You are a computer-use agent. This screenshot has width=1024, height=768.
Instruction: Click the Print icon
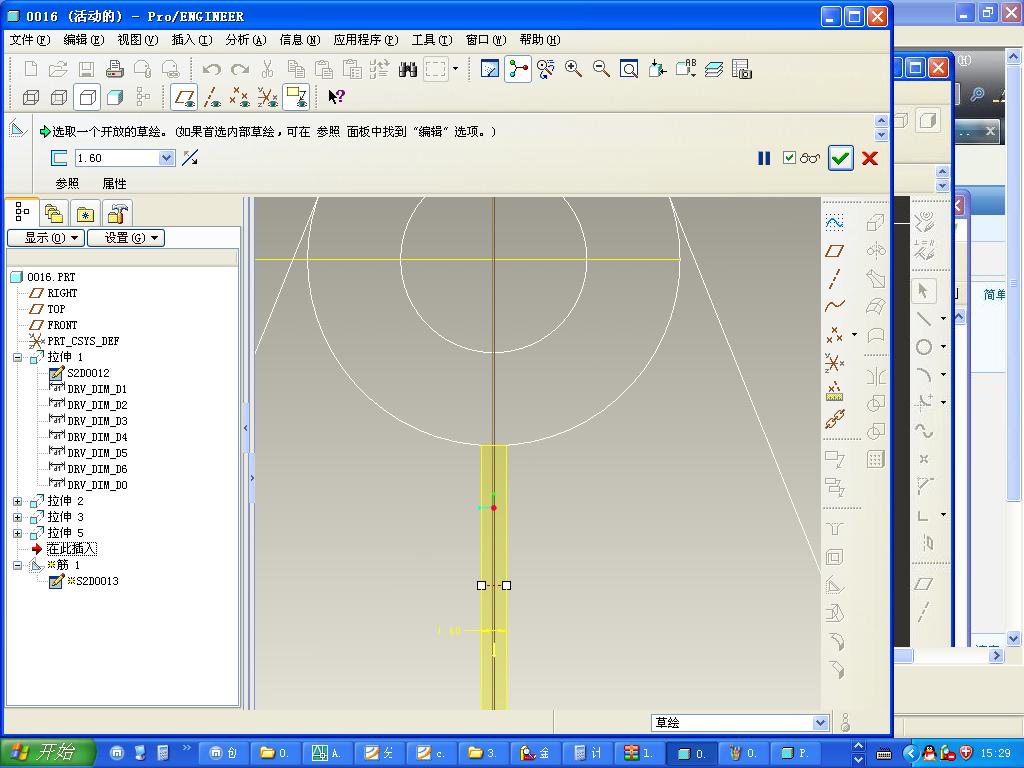pos(115,69)
